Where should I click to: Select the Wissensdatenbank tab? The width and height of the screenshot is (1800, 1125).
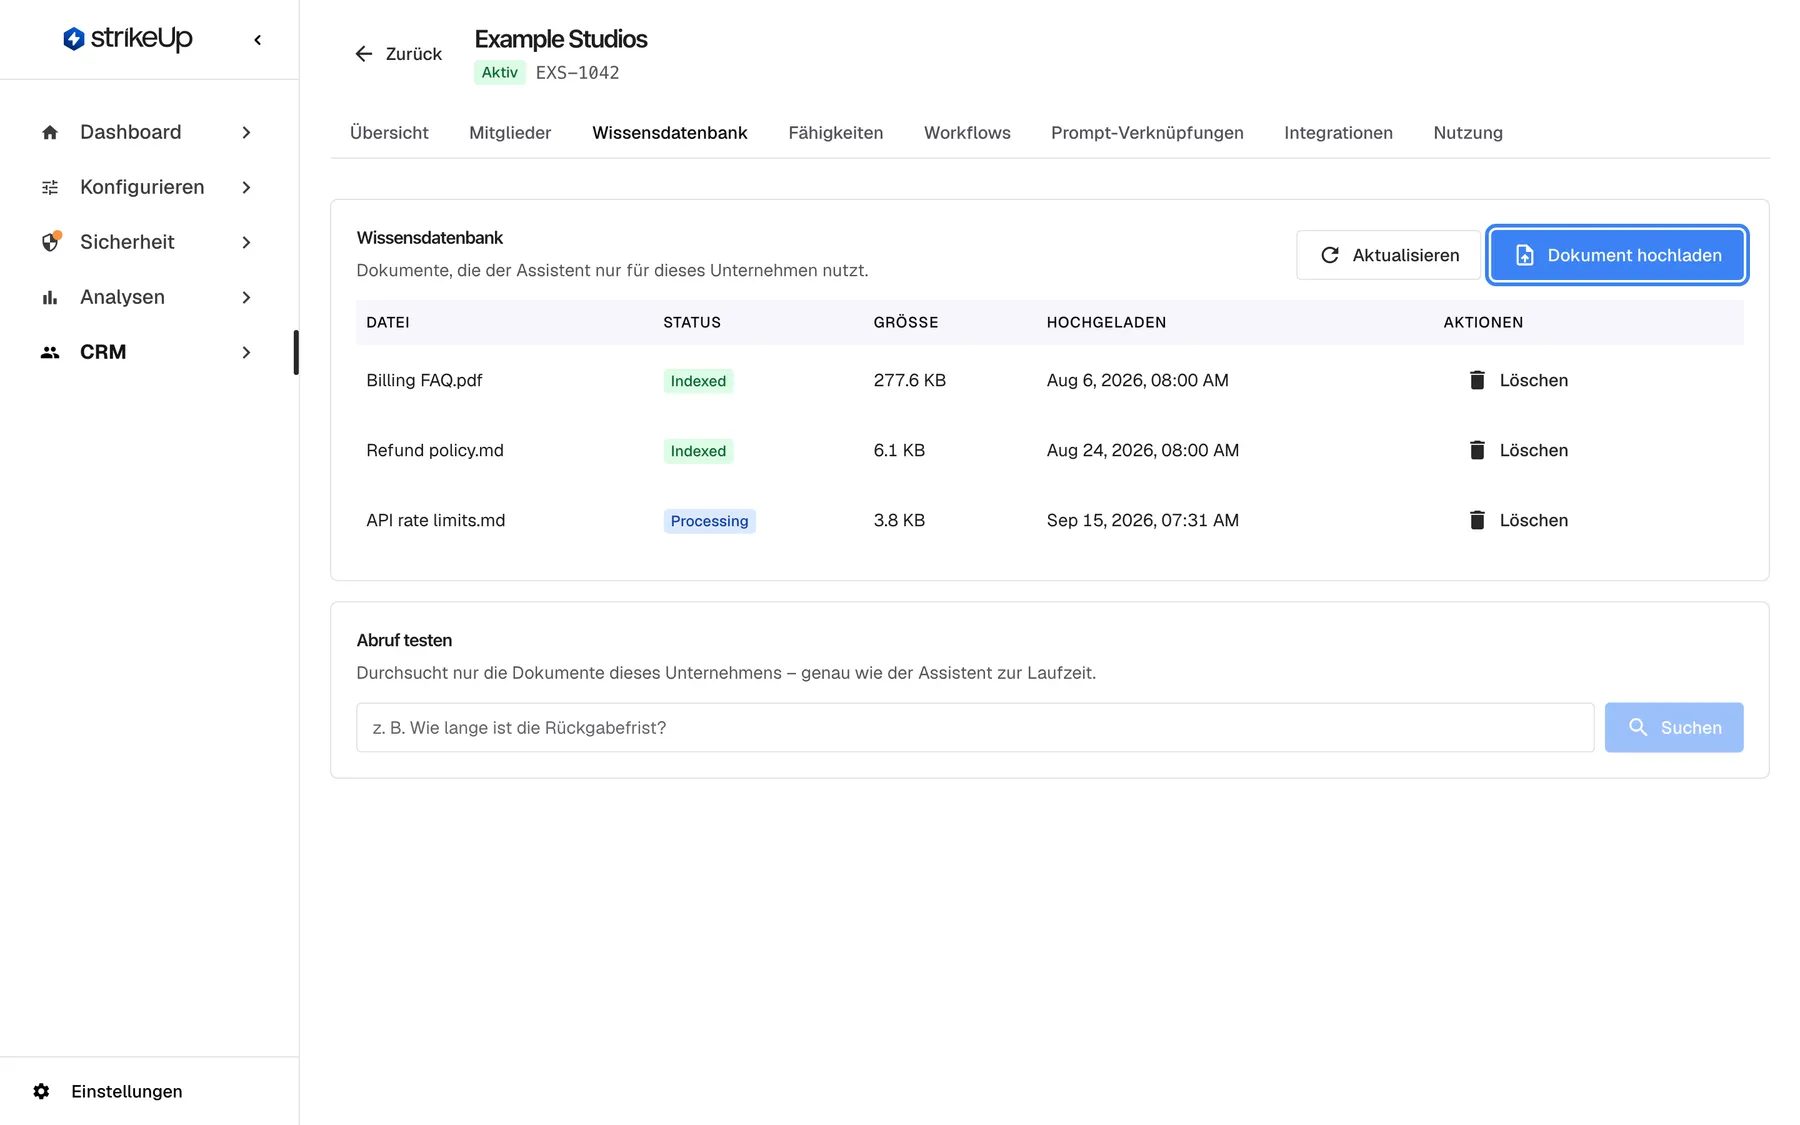coord(670,133)
